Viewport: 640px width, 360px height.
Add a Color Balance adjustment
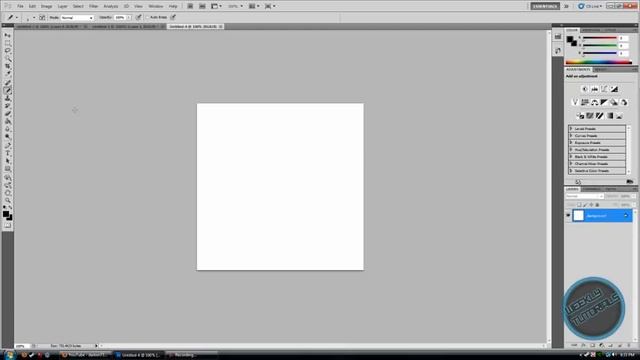594,102
